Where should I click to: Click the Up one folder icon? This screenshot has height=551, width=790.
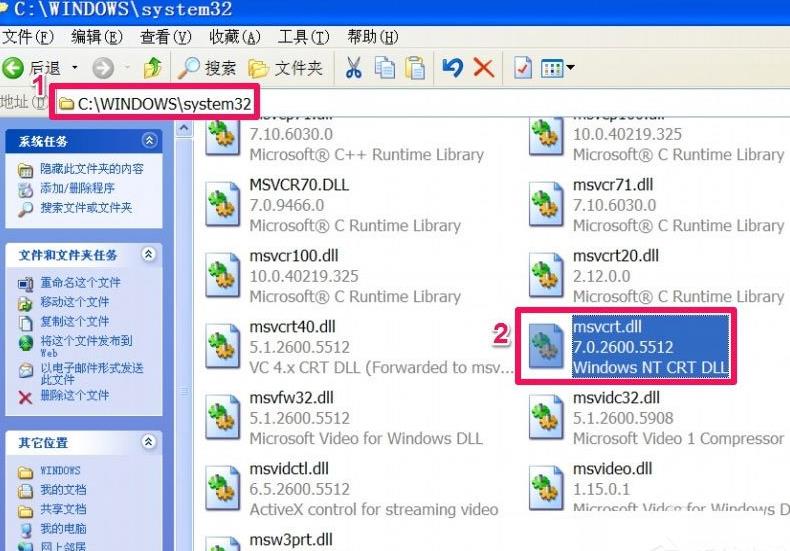(x=152, y=68)
